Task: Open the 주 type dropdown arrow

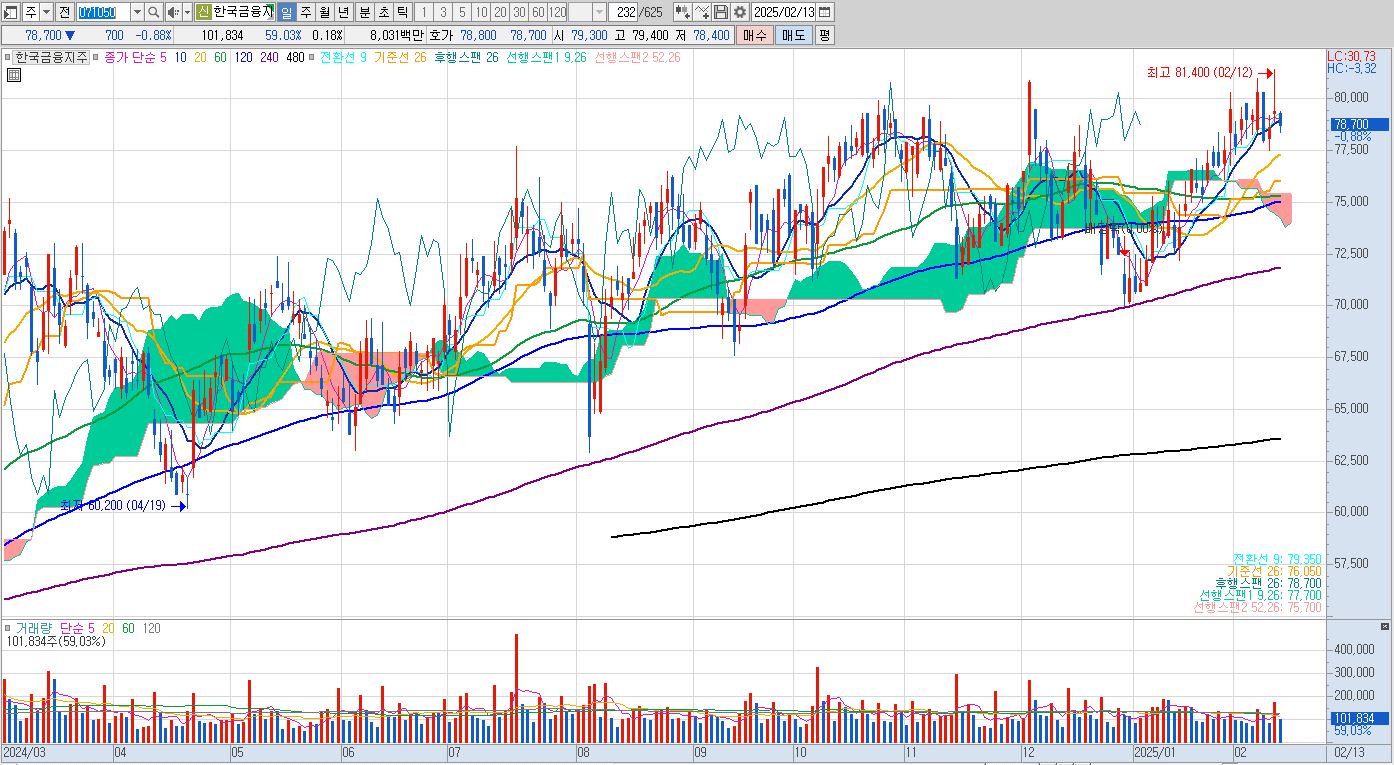Action: [x=45, y=12]
